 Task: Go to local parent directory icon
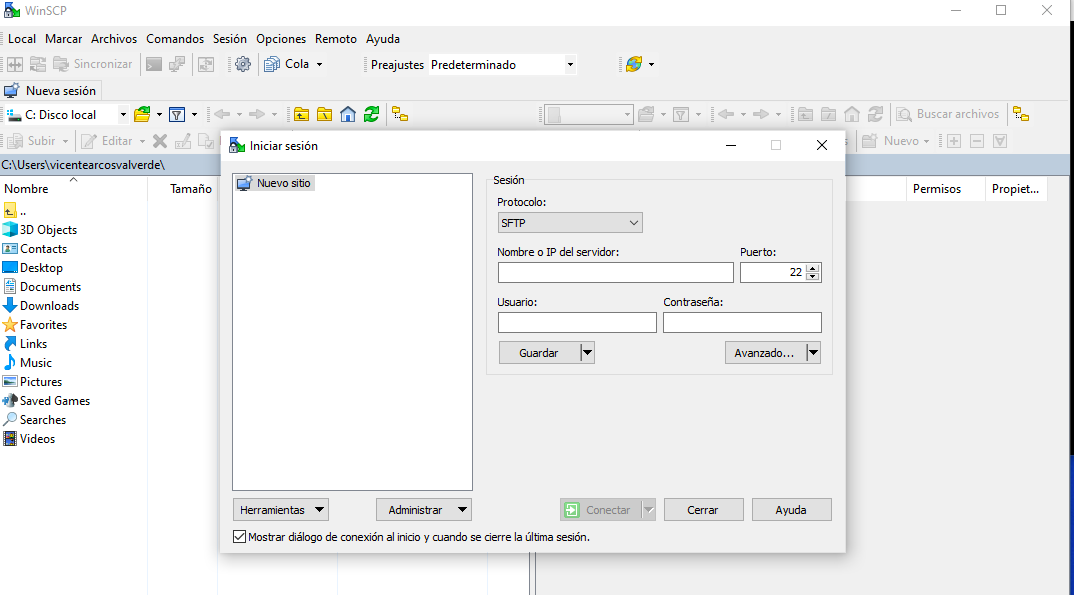[301, 114]
